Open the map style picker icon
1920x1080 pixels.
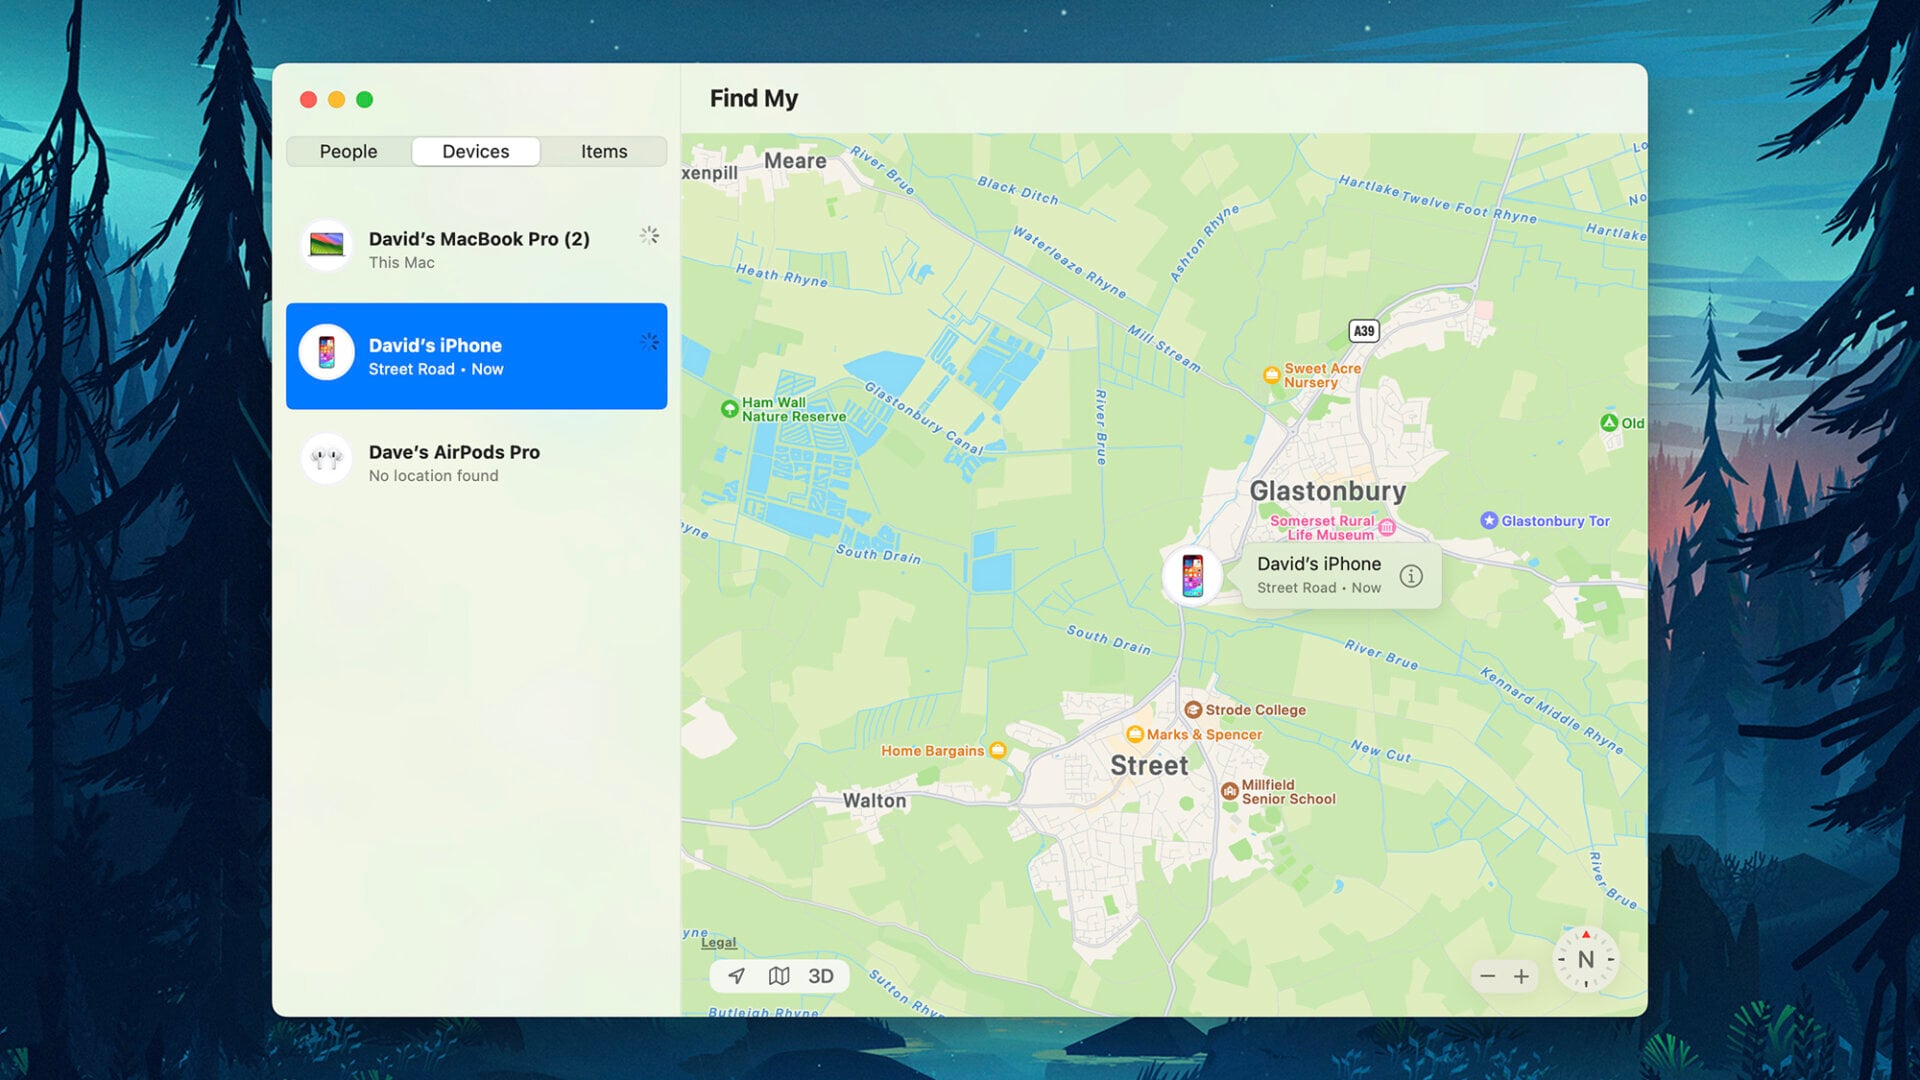point(779,975)
